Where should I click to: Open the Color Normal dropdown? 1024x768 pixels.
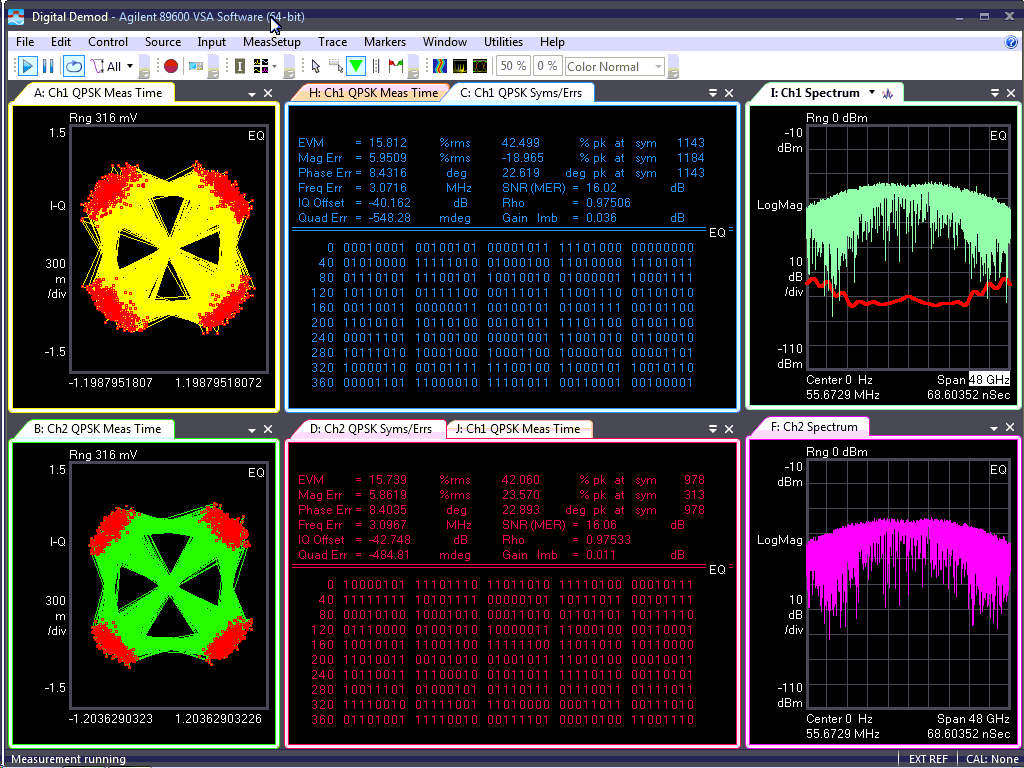point(657,66)
